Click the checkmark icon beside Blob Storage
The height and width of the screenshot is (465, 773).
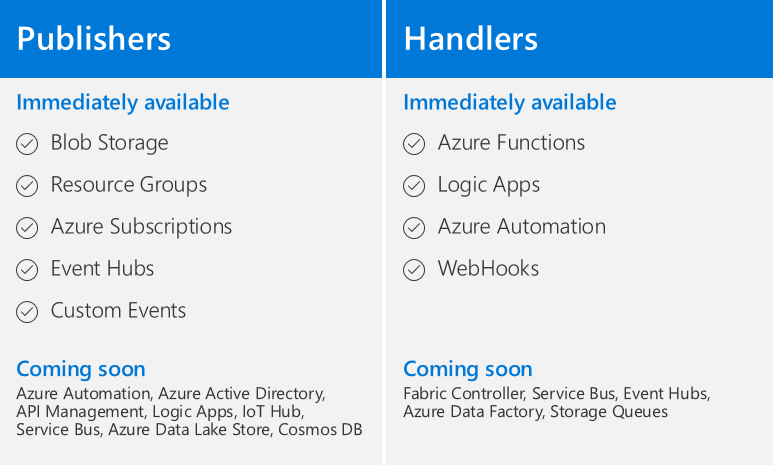tap(27, 145)
